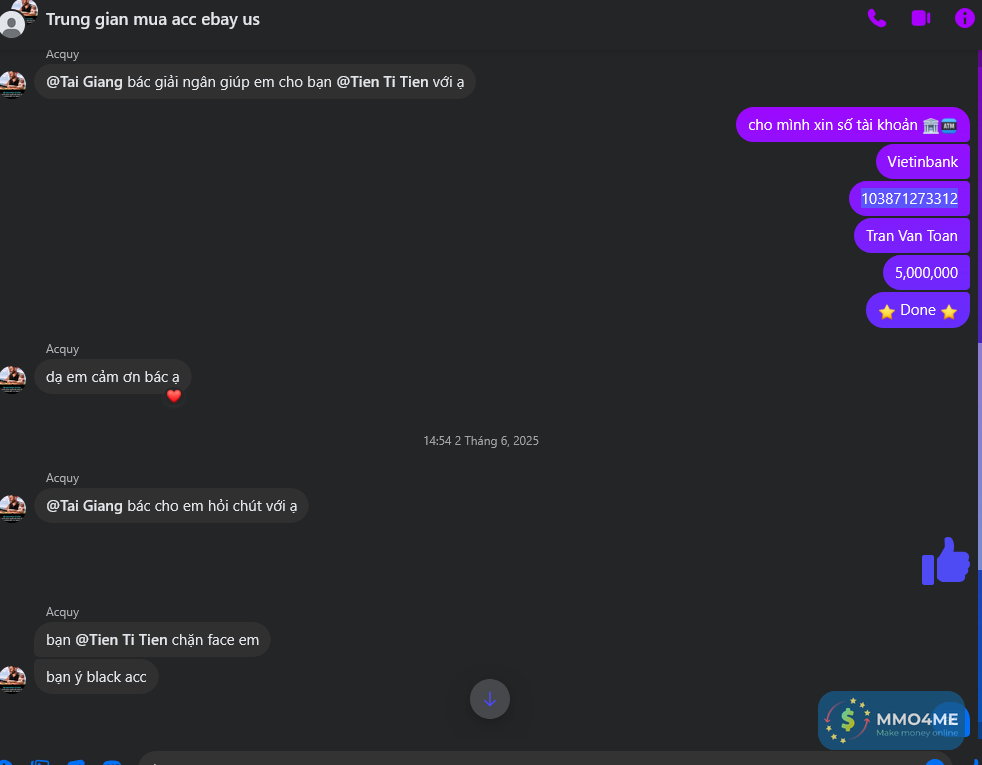Select the highlighted account number 103871273312
This screenshot has height=765, width=982.
click(909, 198)
